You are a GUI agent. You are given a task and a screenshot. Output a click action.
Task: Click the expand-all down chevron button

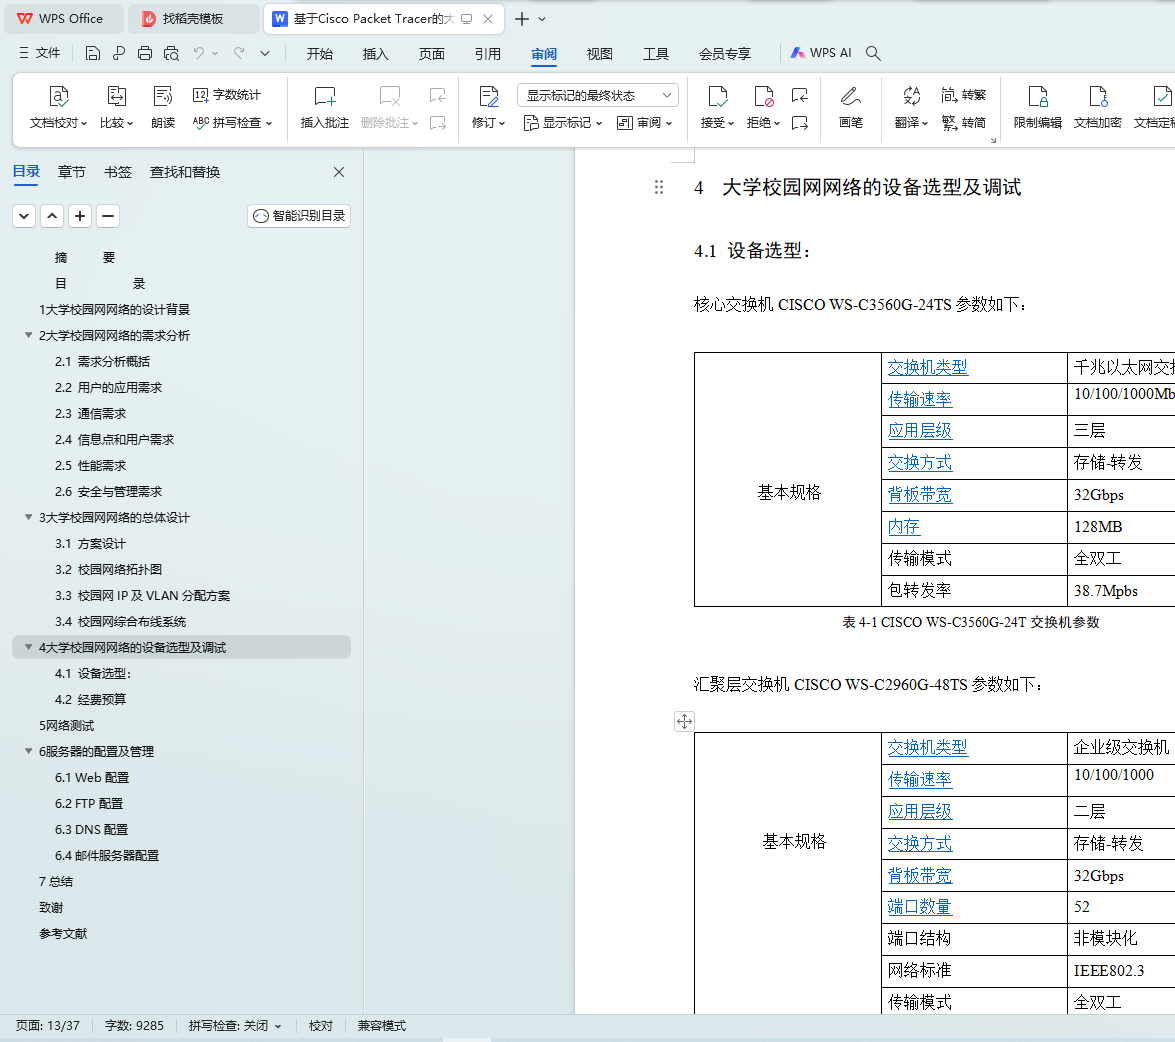pyautogui.click(x=24, y=216)
